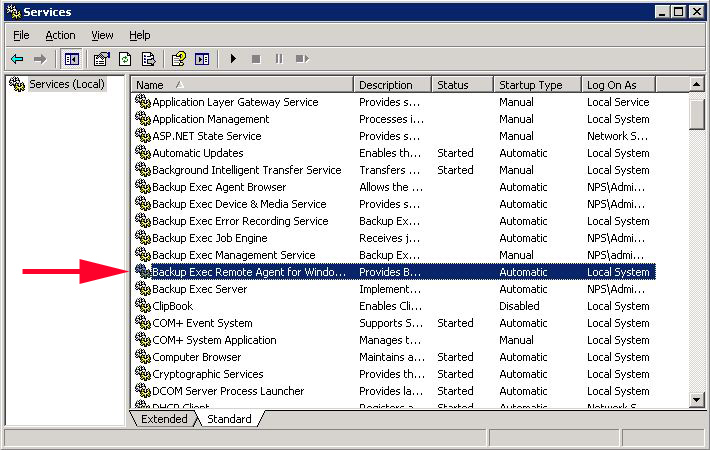This screenshot has width=710, height=450.
Task: Click the gear icon for Computer Browser
Action: point(143,356)
